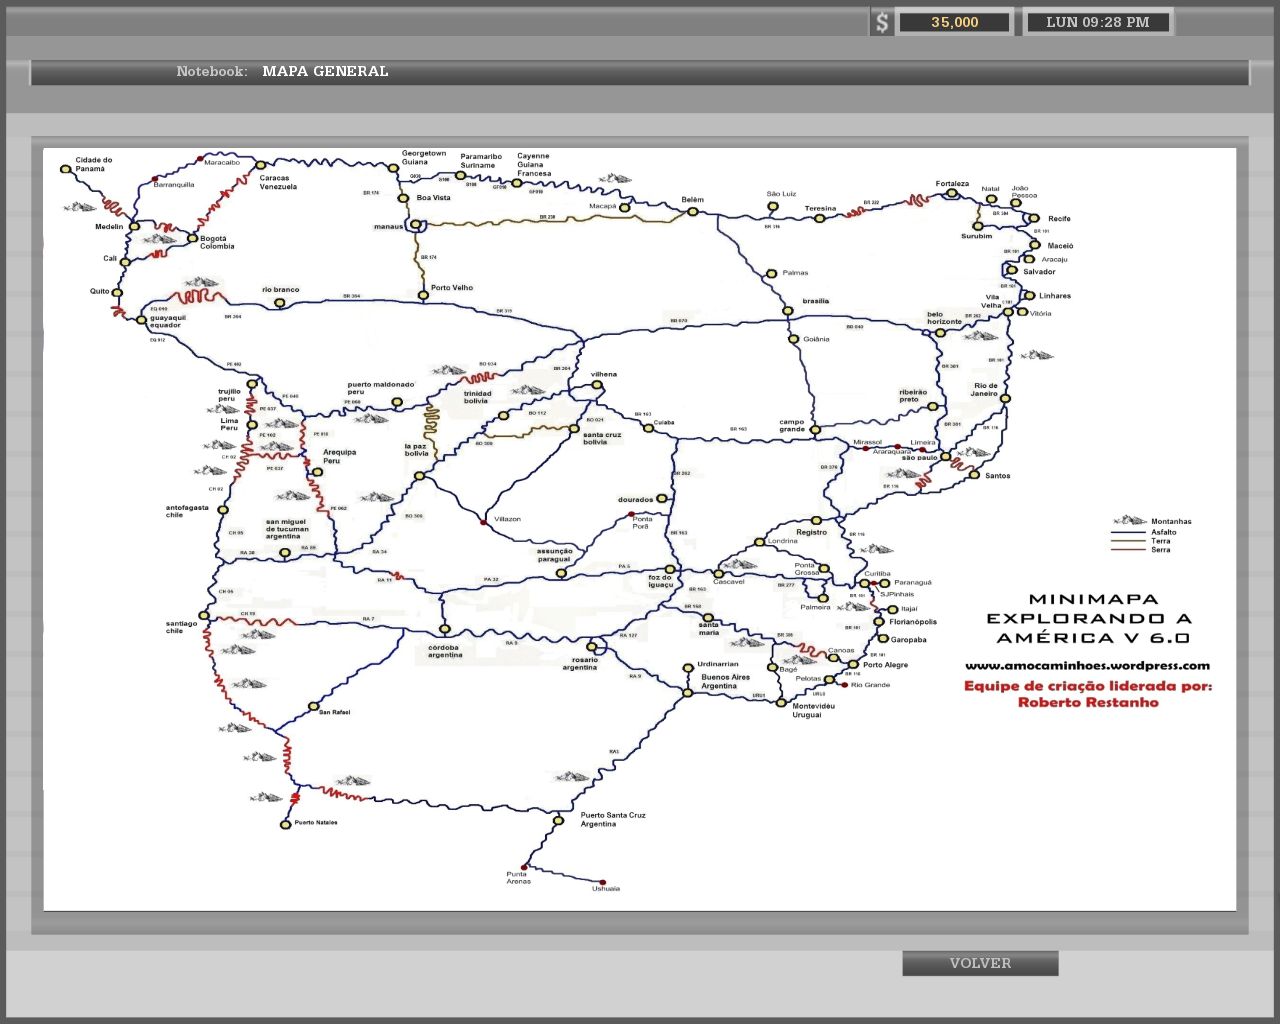This screenshot has width=1280, height=1024.
Task: Click the Montanhas legend mountain icon
Action: click(1130, 521)
